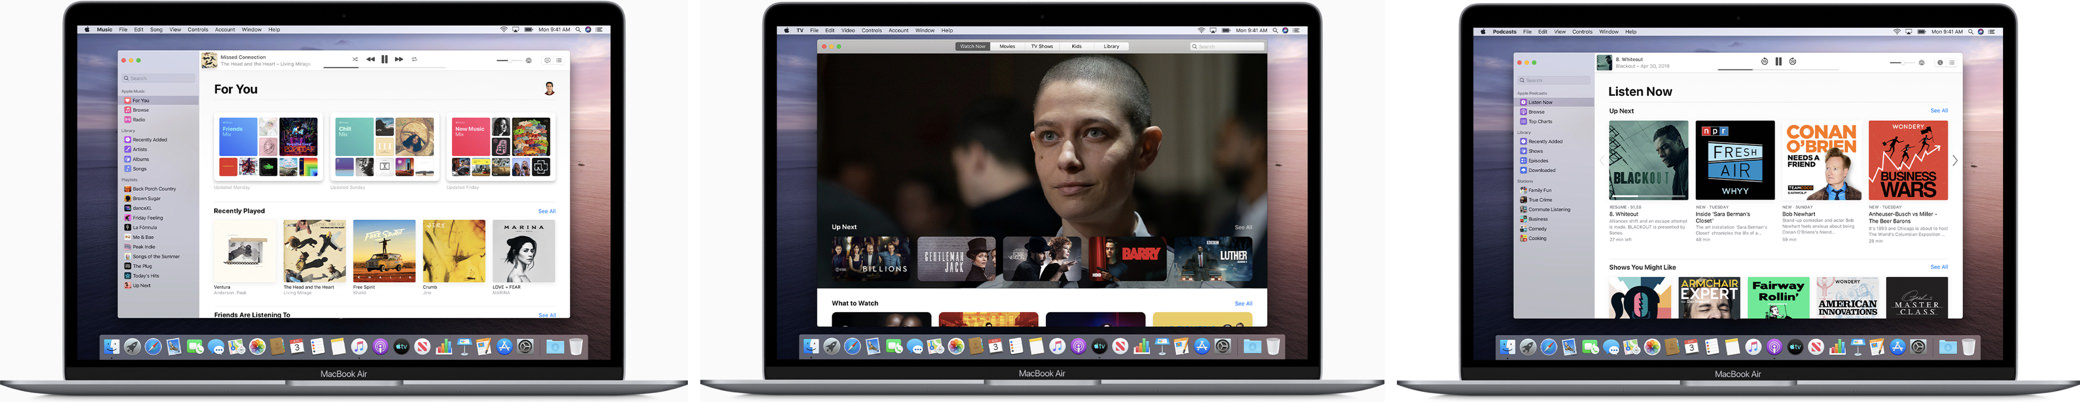
Task: Toggle repeat in the Music window
Action: 414,60
